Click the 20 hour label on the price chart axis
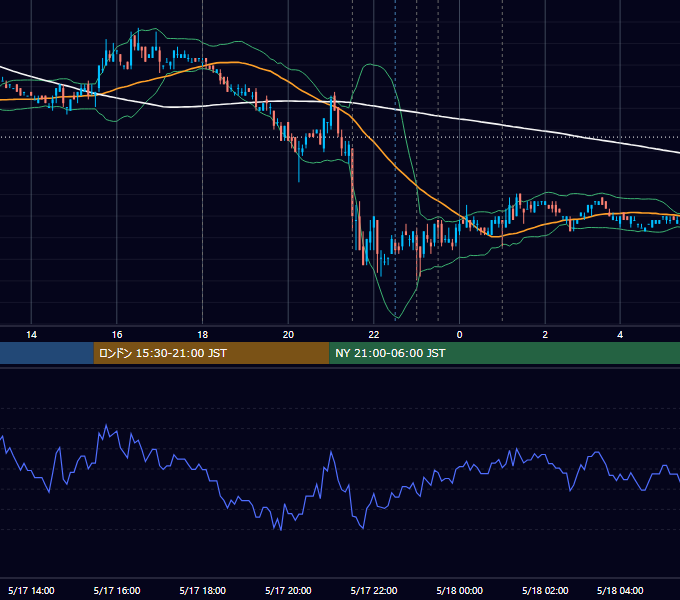This screenshot has width=680, height=600. [x=288, y=335]
